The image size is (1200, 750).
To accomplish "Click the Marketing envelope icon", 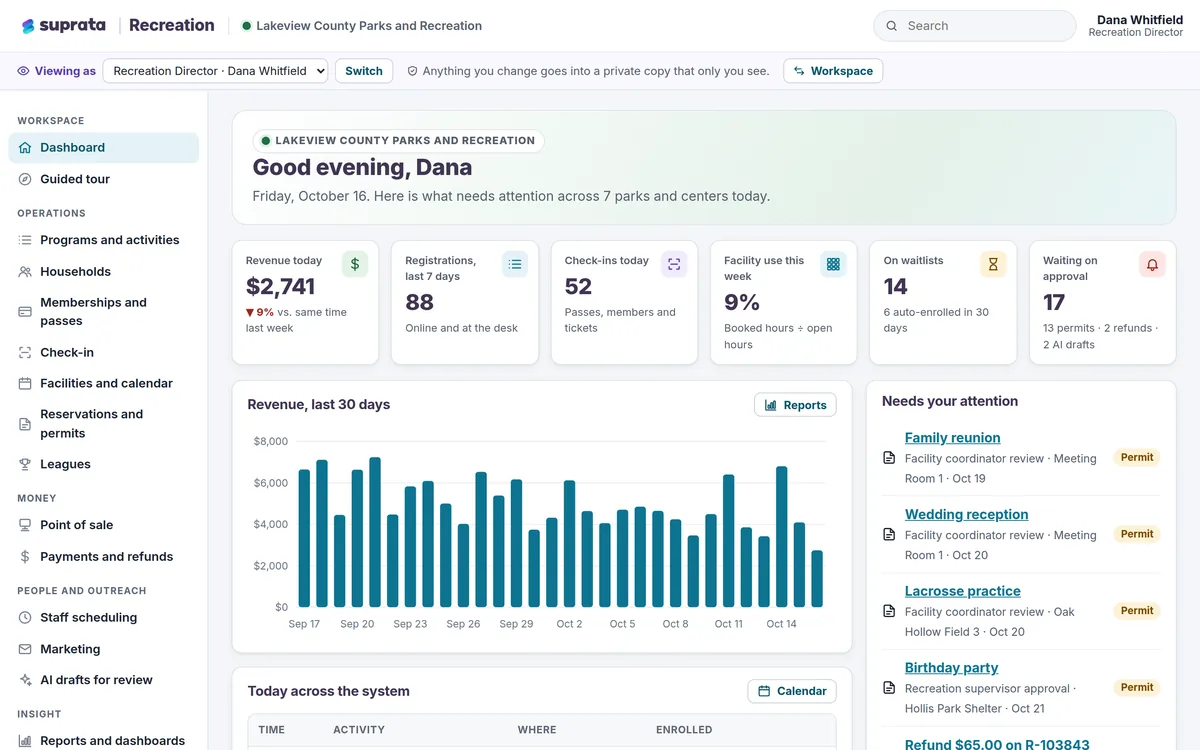I will (25, 650).
